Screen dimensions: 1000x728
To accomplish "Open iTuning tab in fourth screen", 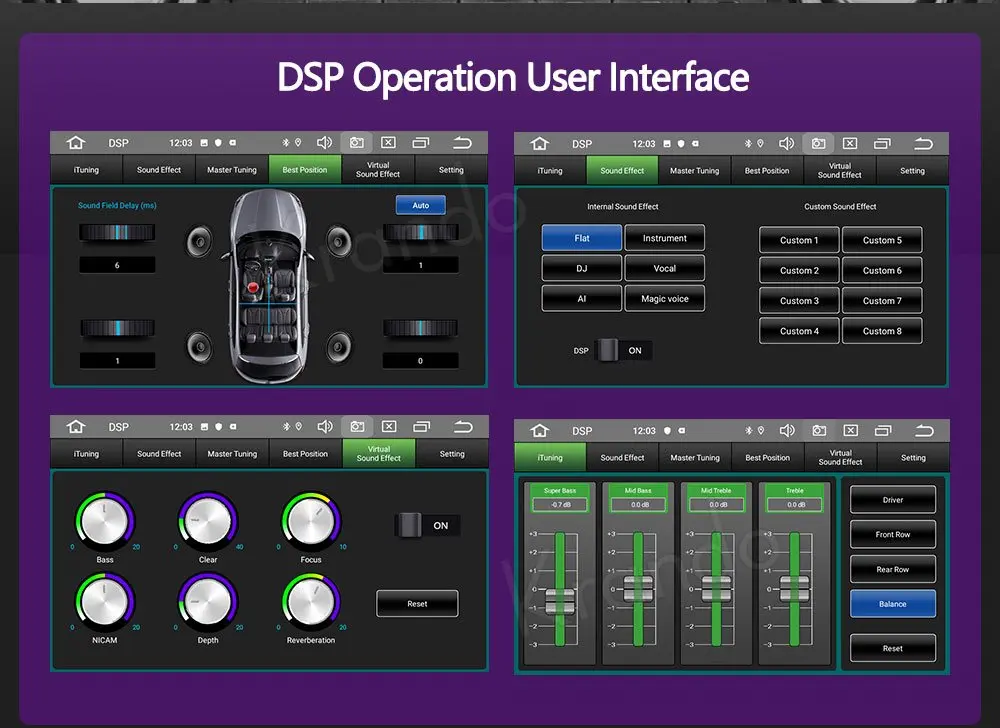I will 550,457.
